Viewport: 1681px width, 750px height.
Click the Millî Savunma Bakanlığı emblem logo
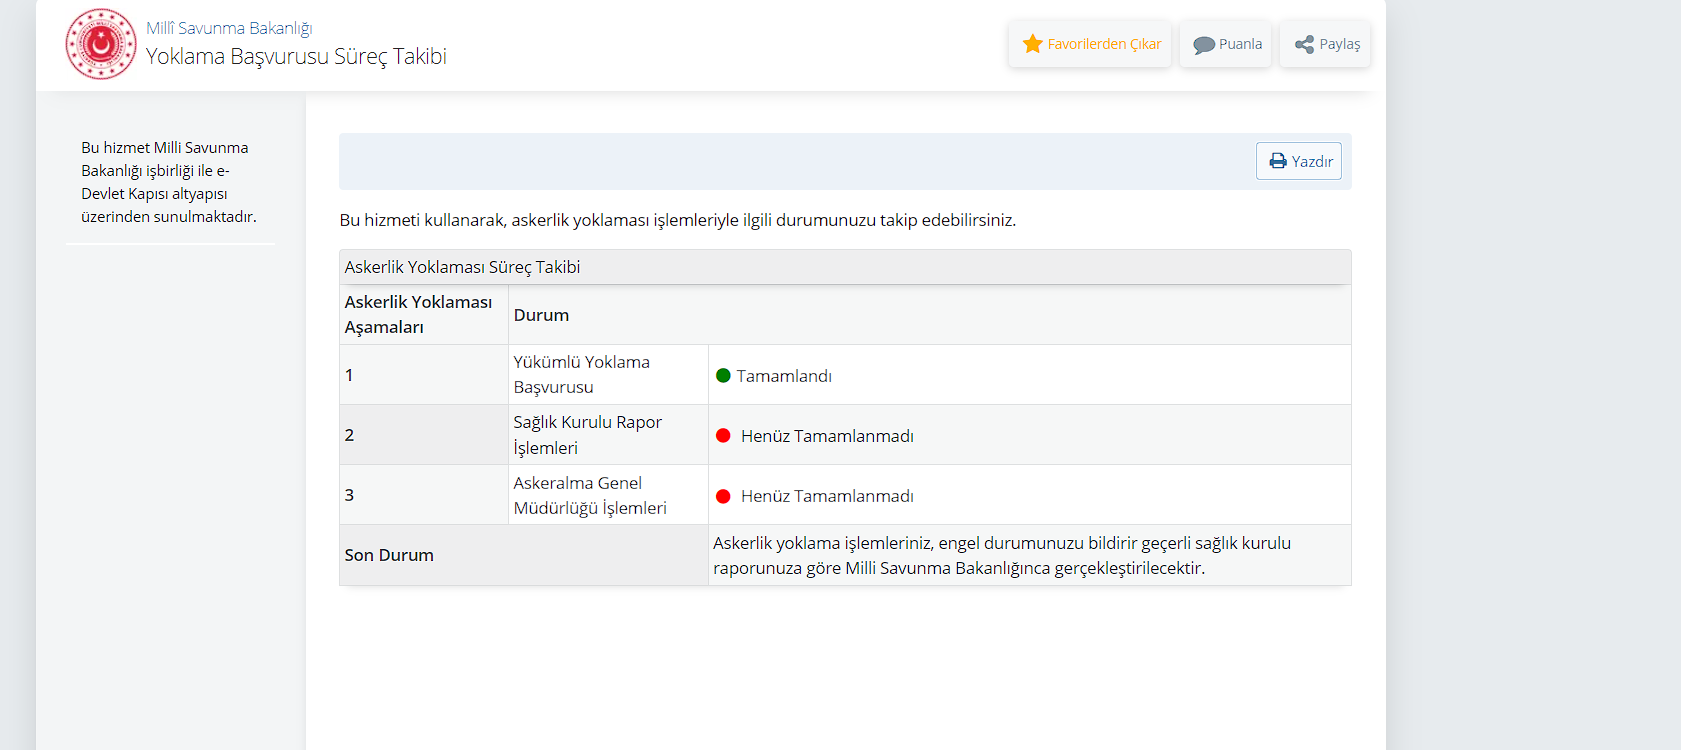point(101,44)
